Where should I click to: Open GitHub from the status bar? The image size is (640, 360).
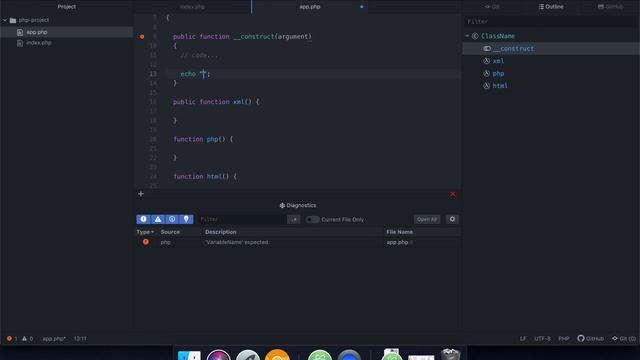tap(590, 338)
